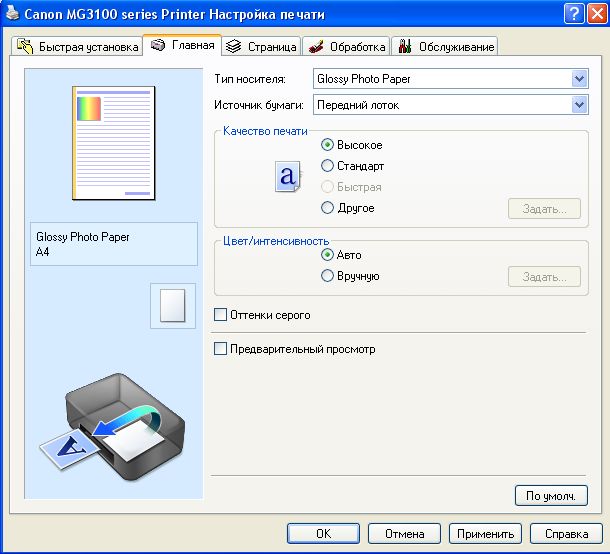This screenshot has width=610, height=554.
Task: Click Задать in the color intensity group
Action: (x=544, y=277)
